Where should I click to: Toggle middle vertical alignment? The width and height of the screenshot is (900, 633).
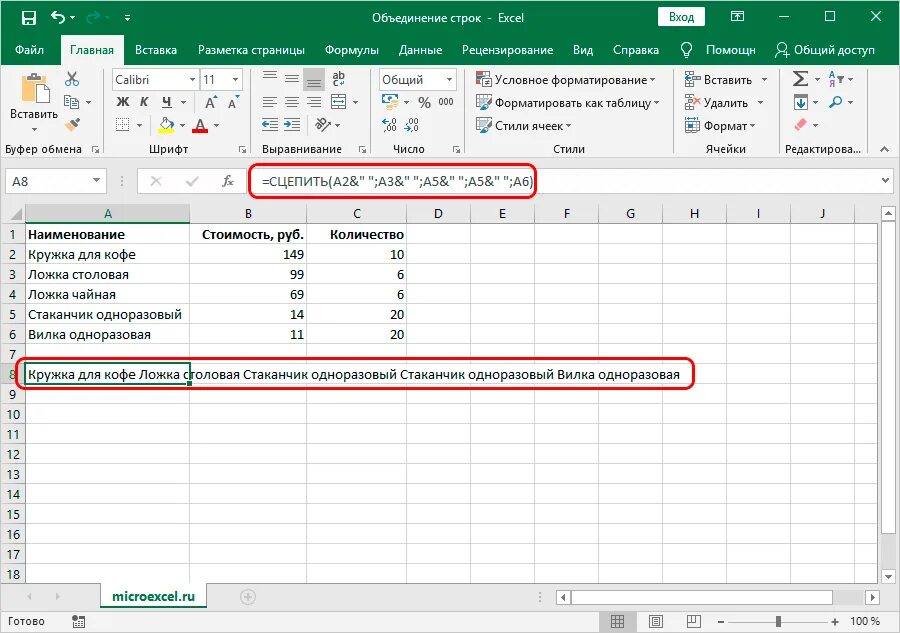(x=292, y=79)
